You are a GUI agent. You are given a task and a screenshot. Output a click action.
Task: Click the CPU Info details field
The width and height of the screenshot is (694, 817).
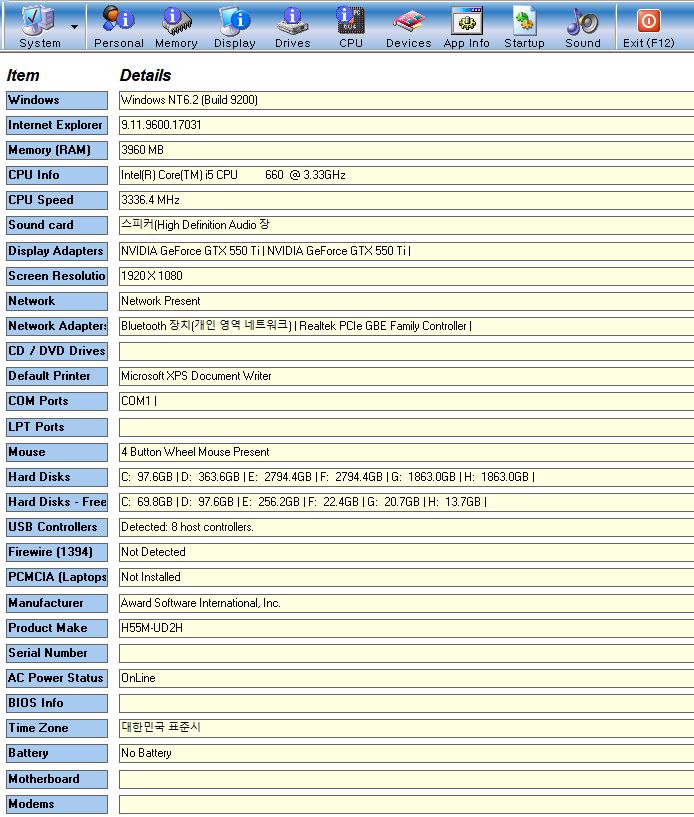tap(405, 175)
